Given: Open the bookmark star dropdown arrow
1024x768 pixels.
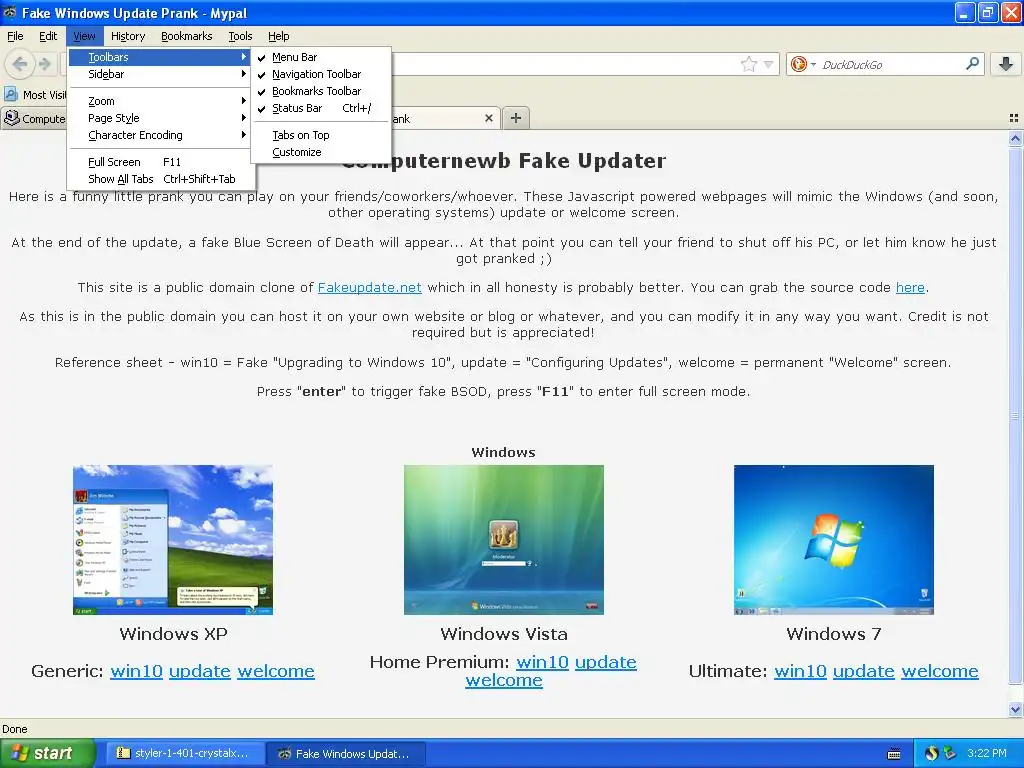Looking at the screenshot, I should click(769, 64).
